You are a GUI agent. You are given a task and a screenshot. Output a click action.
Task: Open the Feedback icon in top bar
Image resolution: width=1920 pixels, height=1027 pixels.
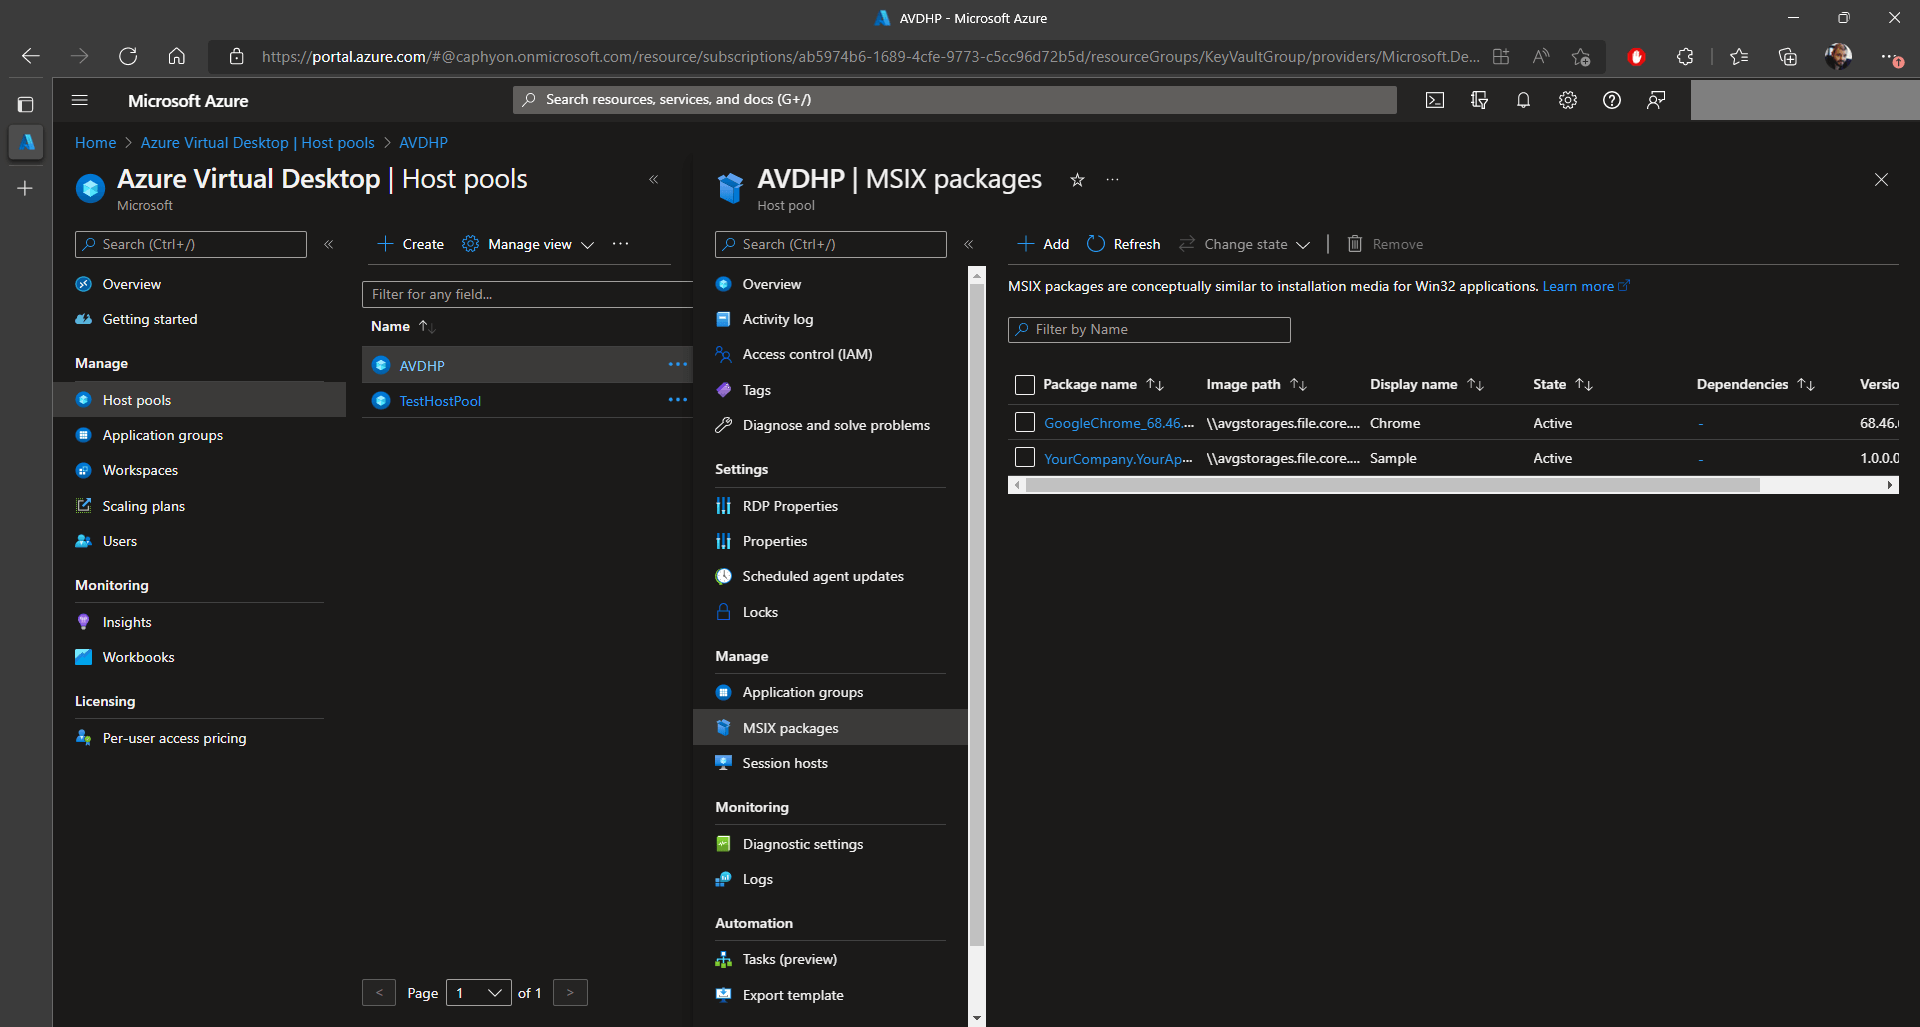[1656, 100]
